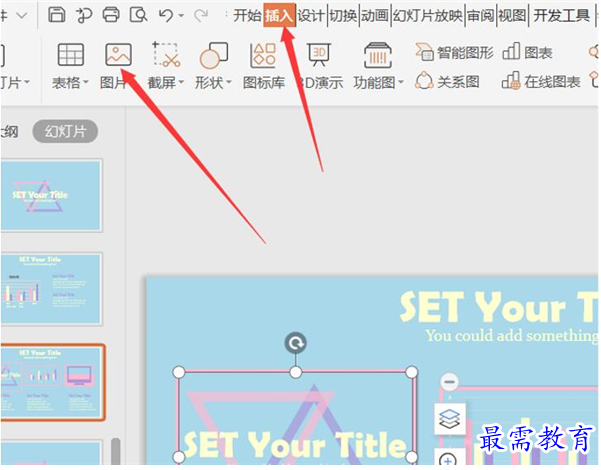The width and height of the screenshot is (601, 470).
Task: Click the 形状 shapes icon
Action: [x=214, y=55]
